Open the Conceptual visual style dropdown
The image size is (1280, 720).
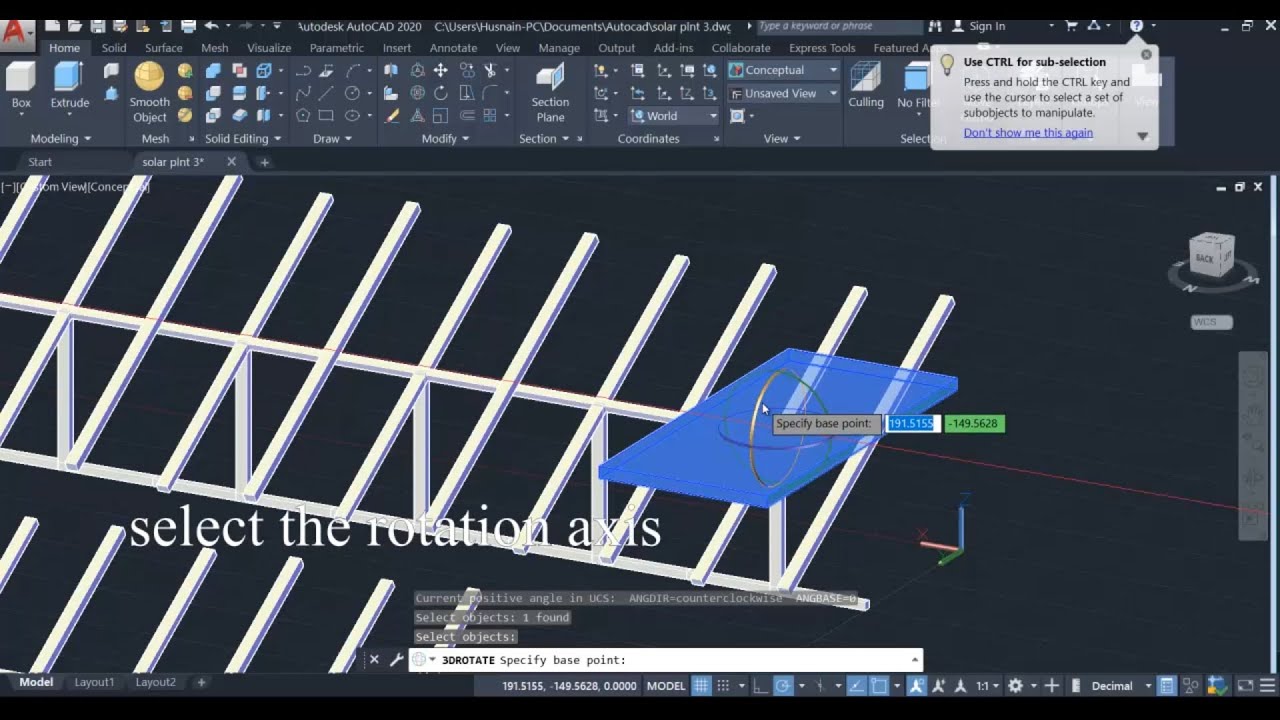(x=783, y=70)
